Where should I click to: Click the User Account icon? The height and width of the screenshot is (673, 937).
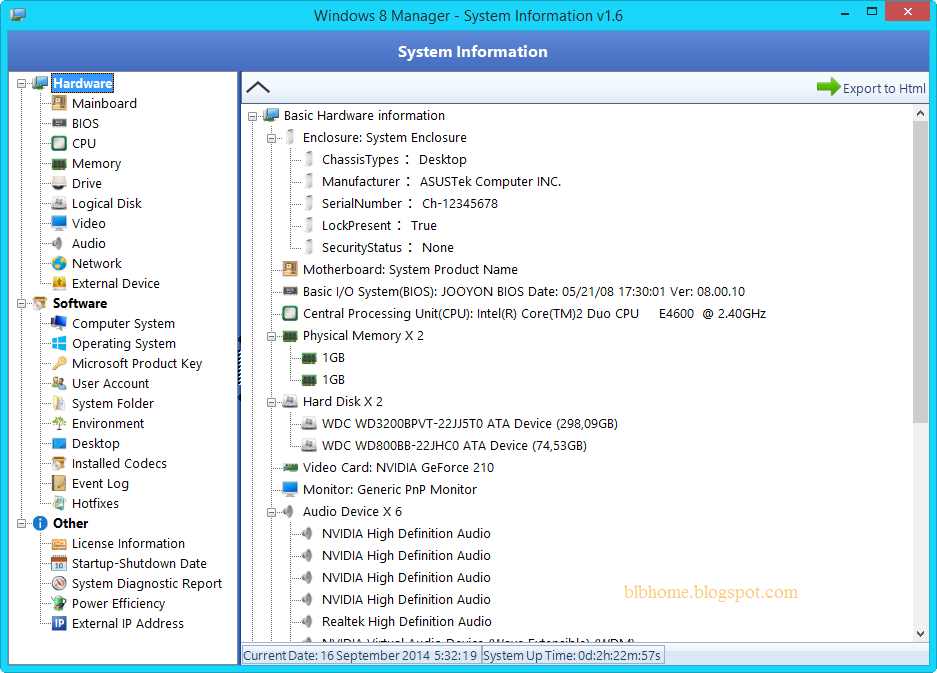click(x=59, y=383)
